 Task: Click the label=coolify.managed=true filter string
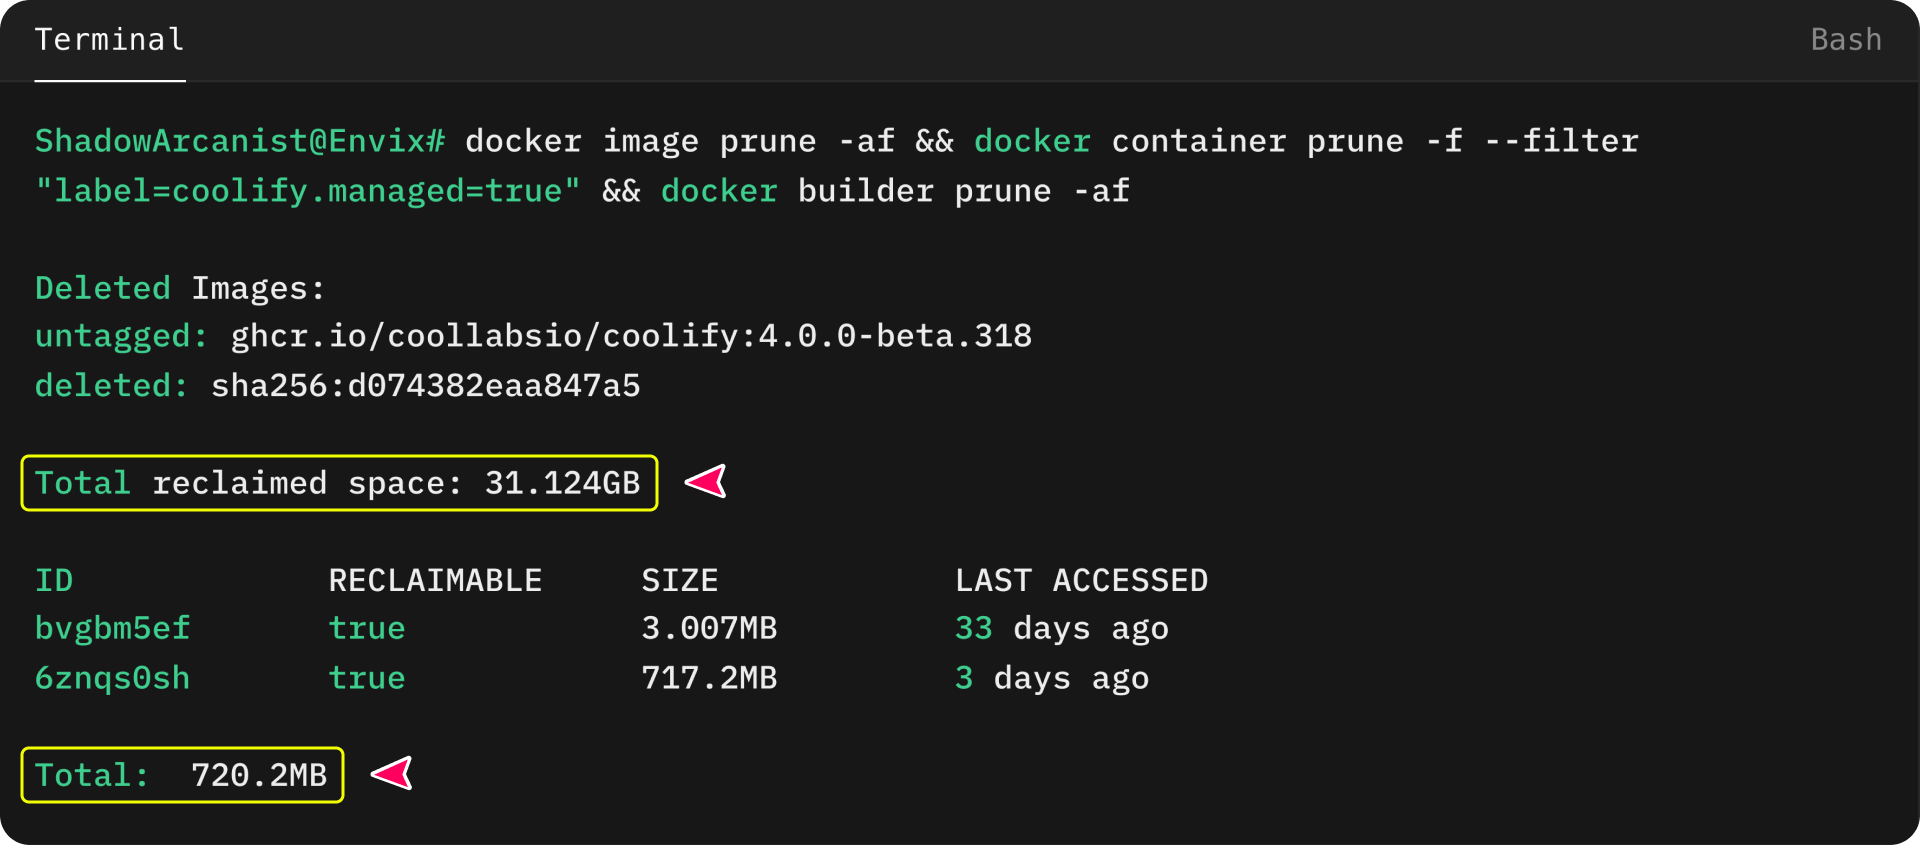308,191
